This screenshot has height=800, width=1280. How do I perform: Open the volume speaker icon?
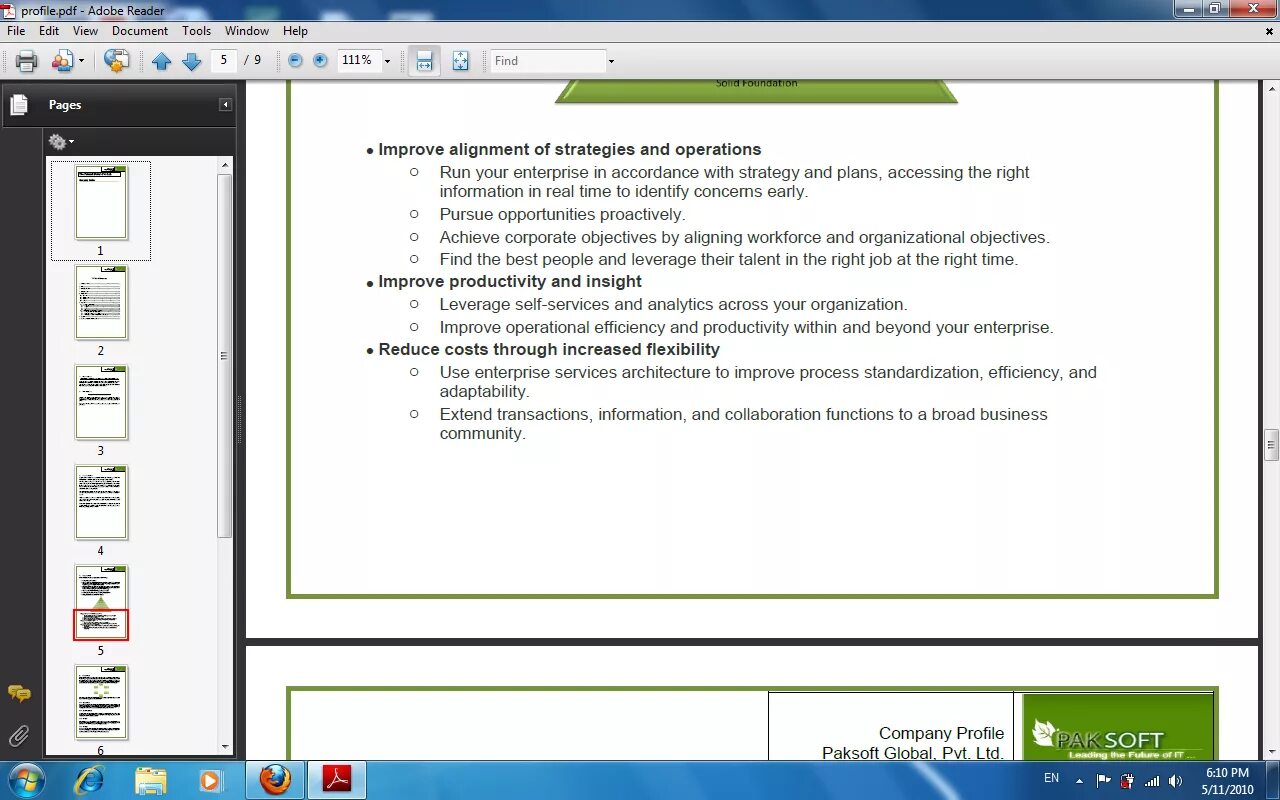tap(1175, 781)
